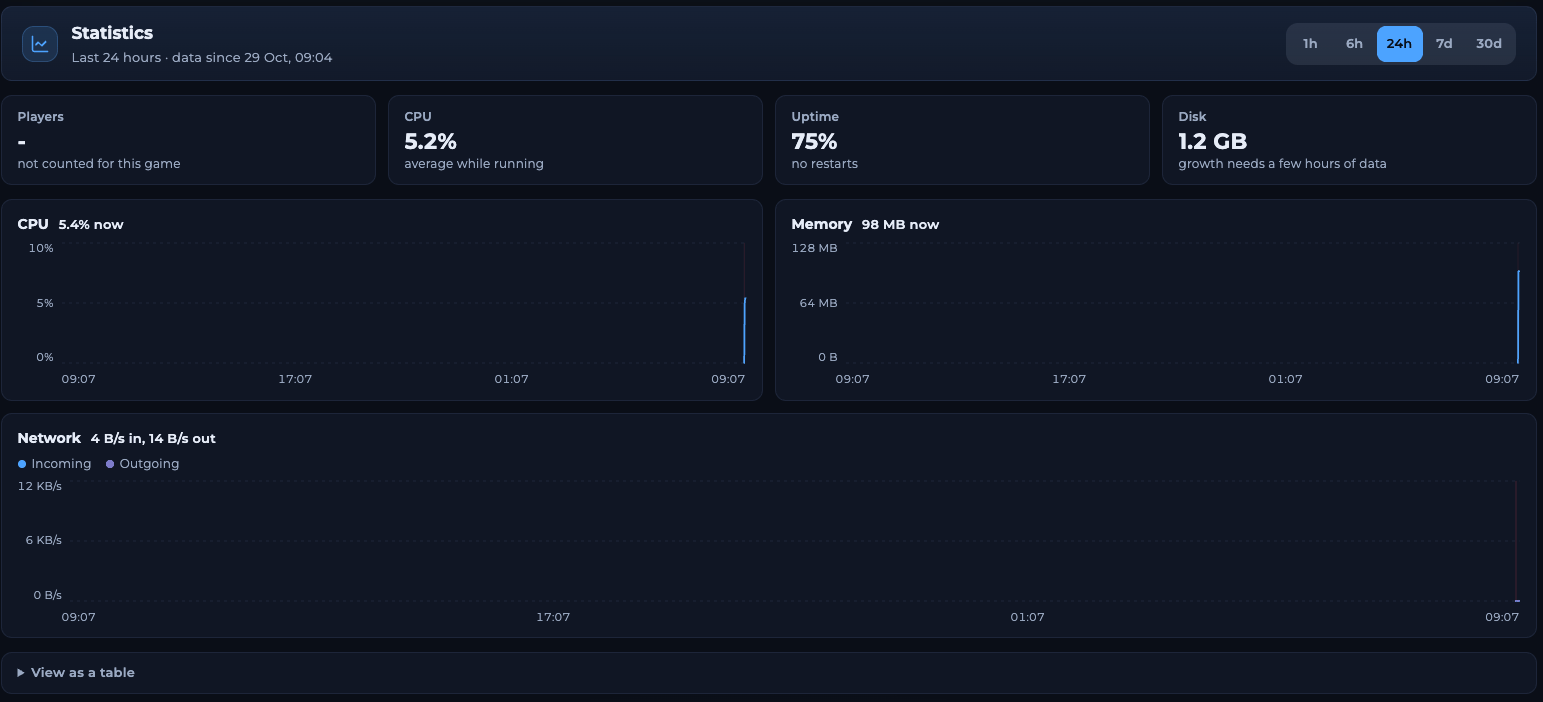Click the 10% label on CPU chart axis
This screenshot has width=1543, height=702.
41,248
